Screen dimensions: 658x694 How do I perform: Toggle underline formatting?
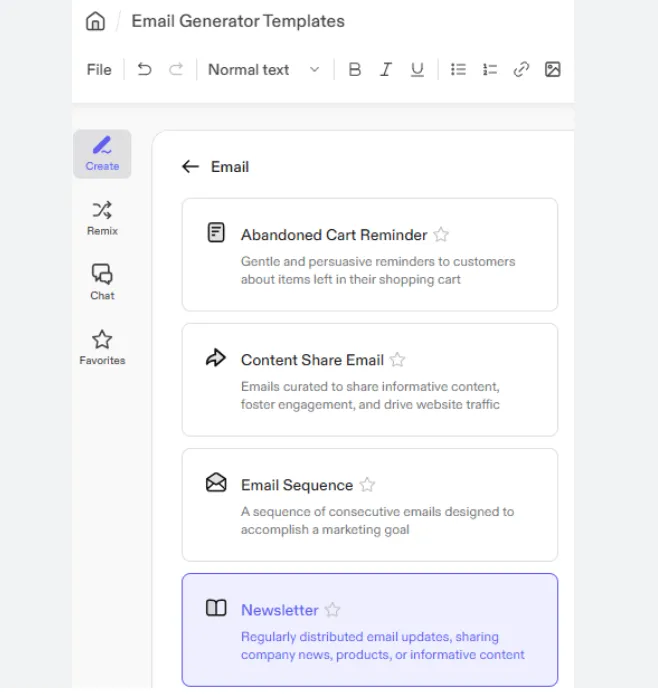(x=417, y=69)
